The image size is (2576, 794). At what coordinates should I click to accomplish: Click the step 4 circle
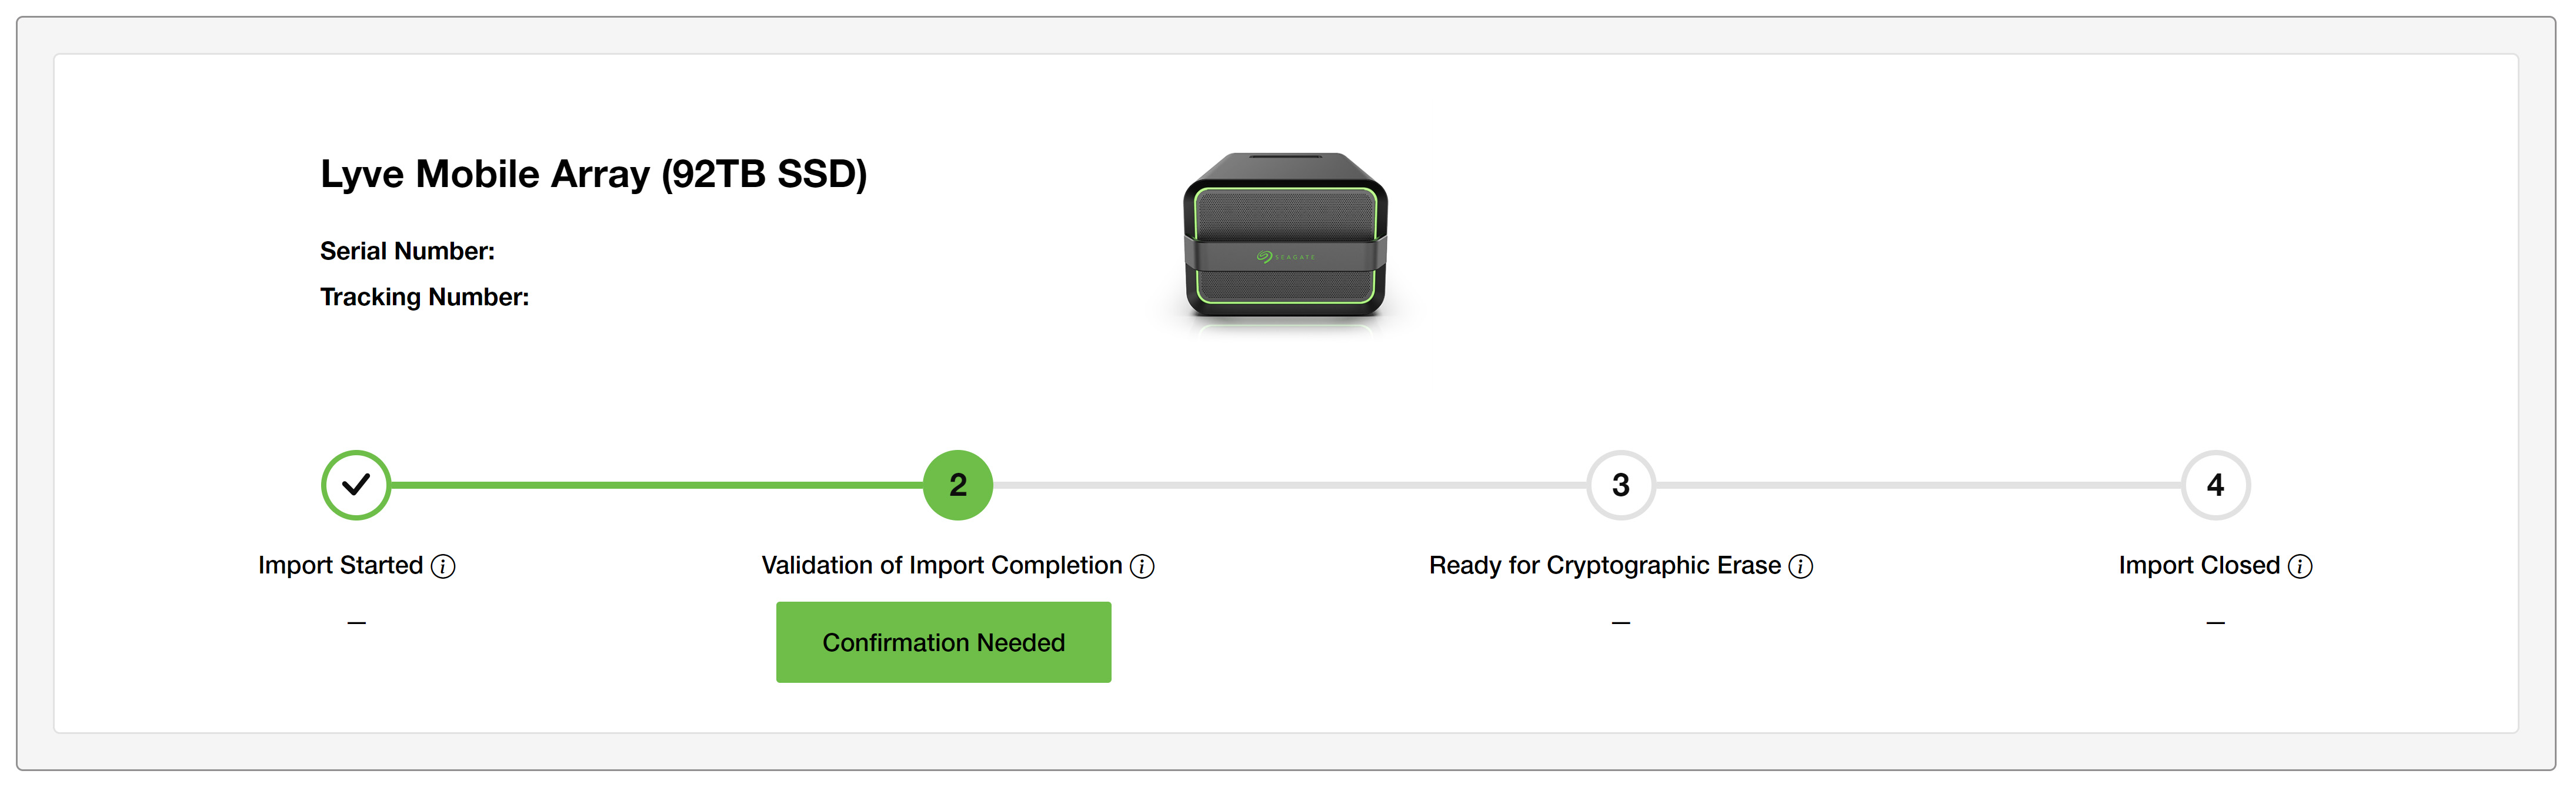2215,485
